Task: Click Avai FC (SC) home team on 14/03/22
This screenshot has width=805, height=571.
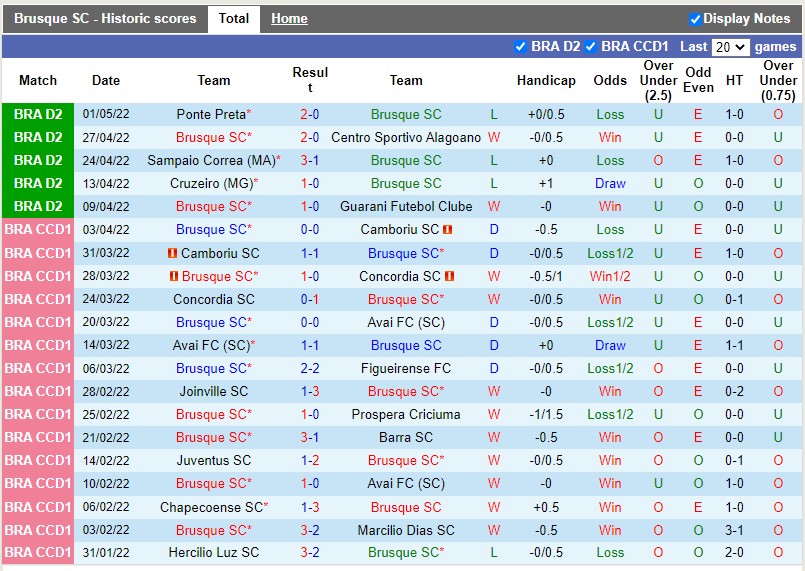Action: [211, 345]
